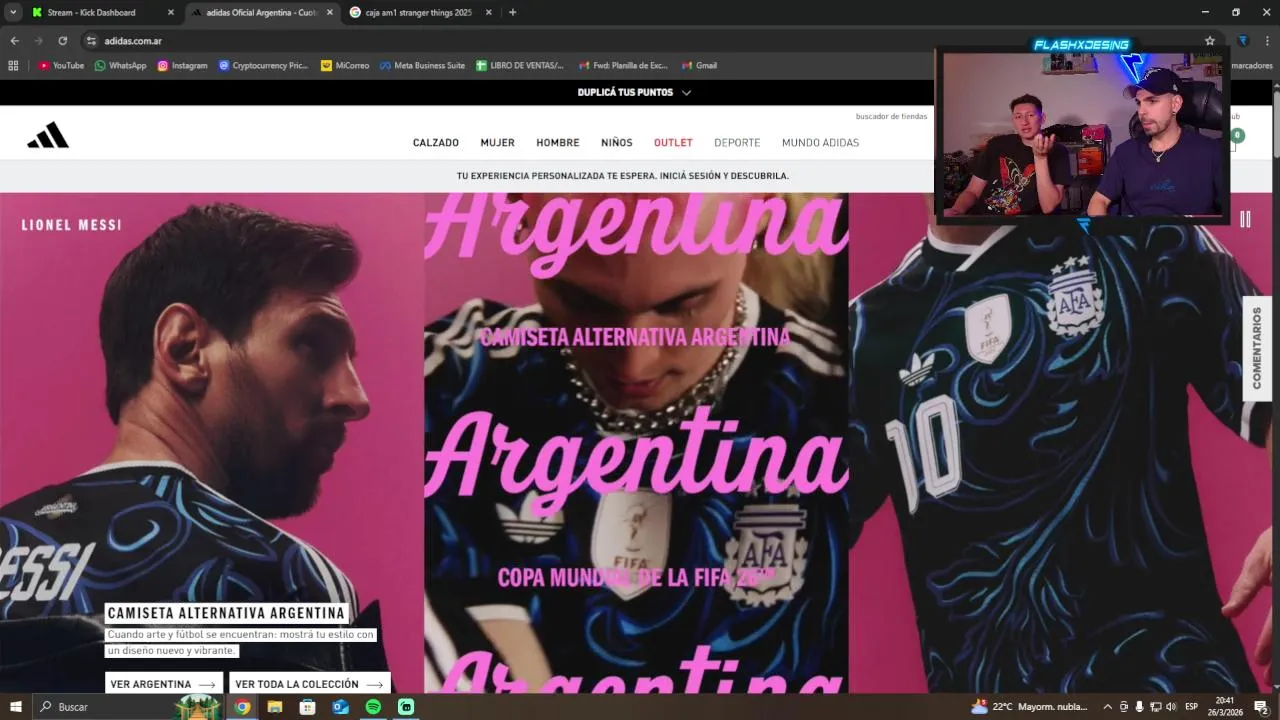Open the YouTube bookmark
The width and height of the screenshot is (1280, 720).
(61, 65)
